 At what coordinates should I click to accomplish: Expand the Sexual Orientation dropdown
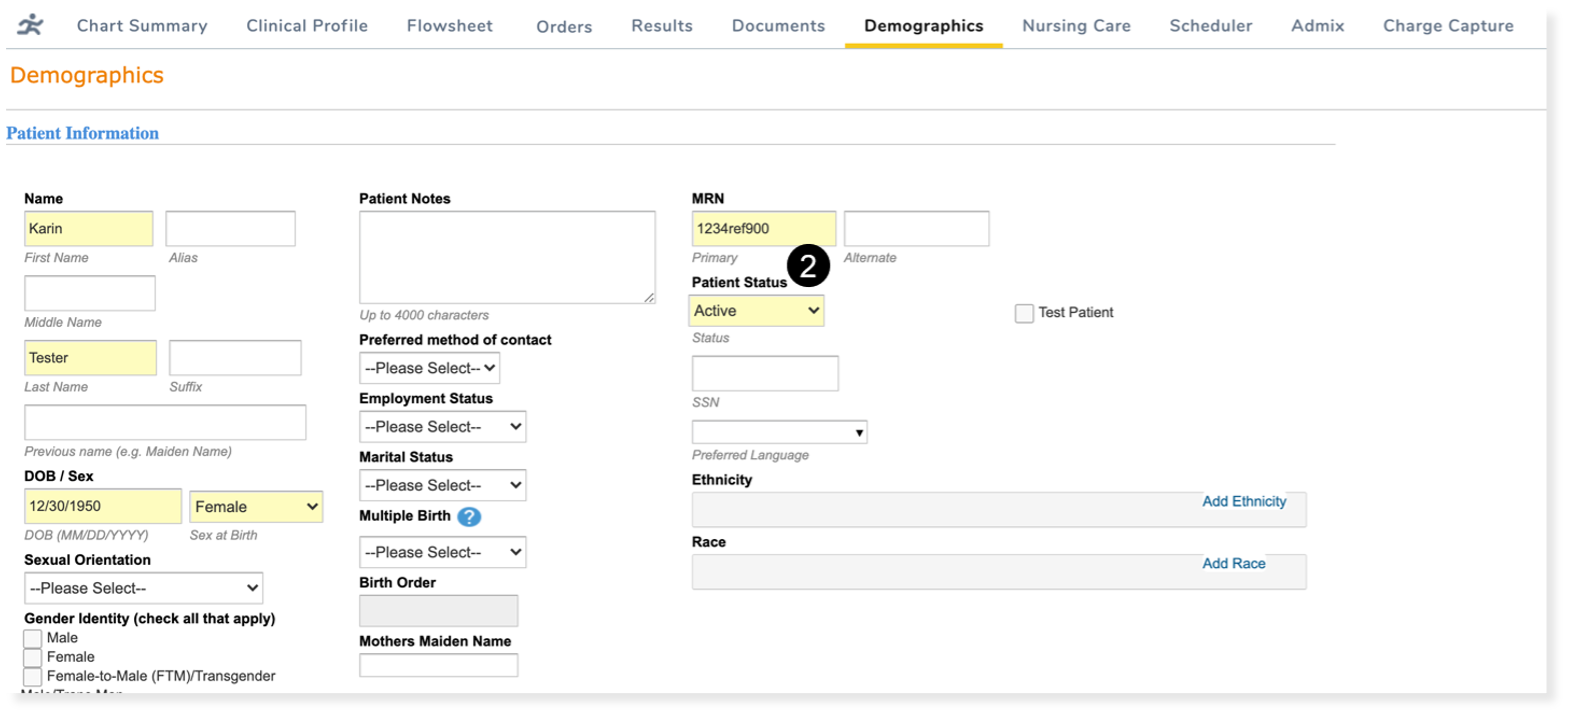143,588
